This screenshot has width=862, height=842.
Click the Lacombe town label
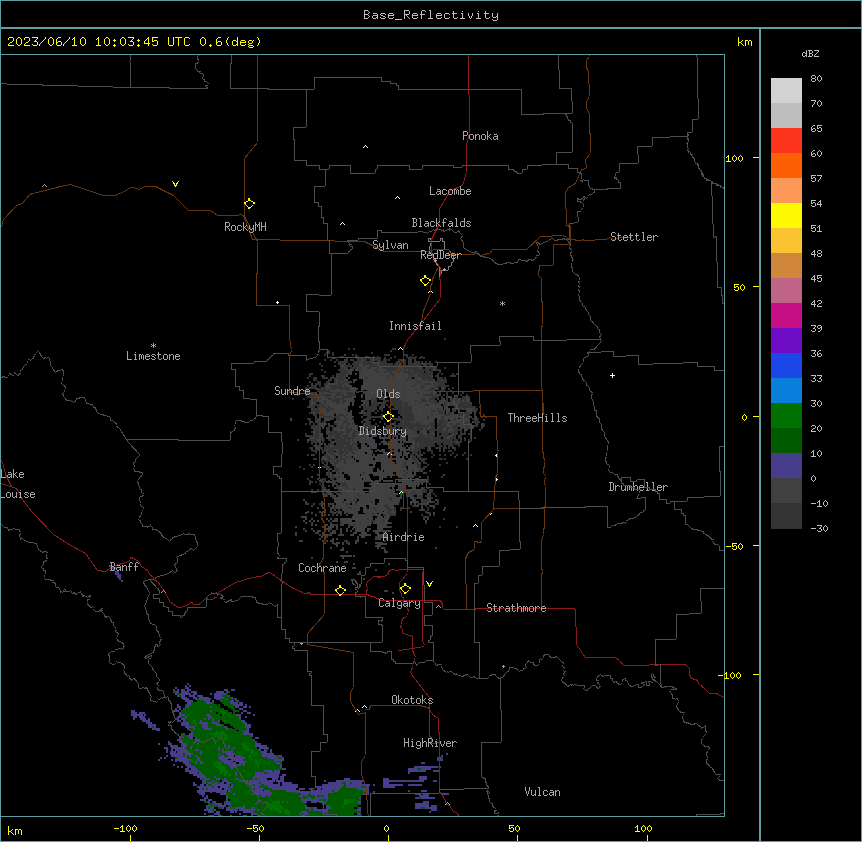click(x=450, y=191)
